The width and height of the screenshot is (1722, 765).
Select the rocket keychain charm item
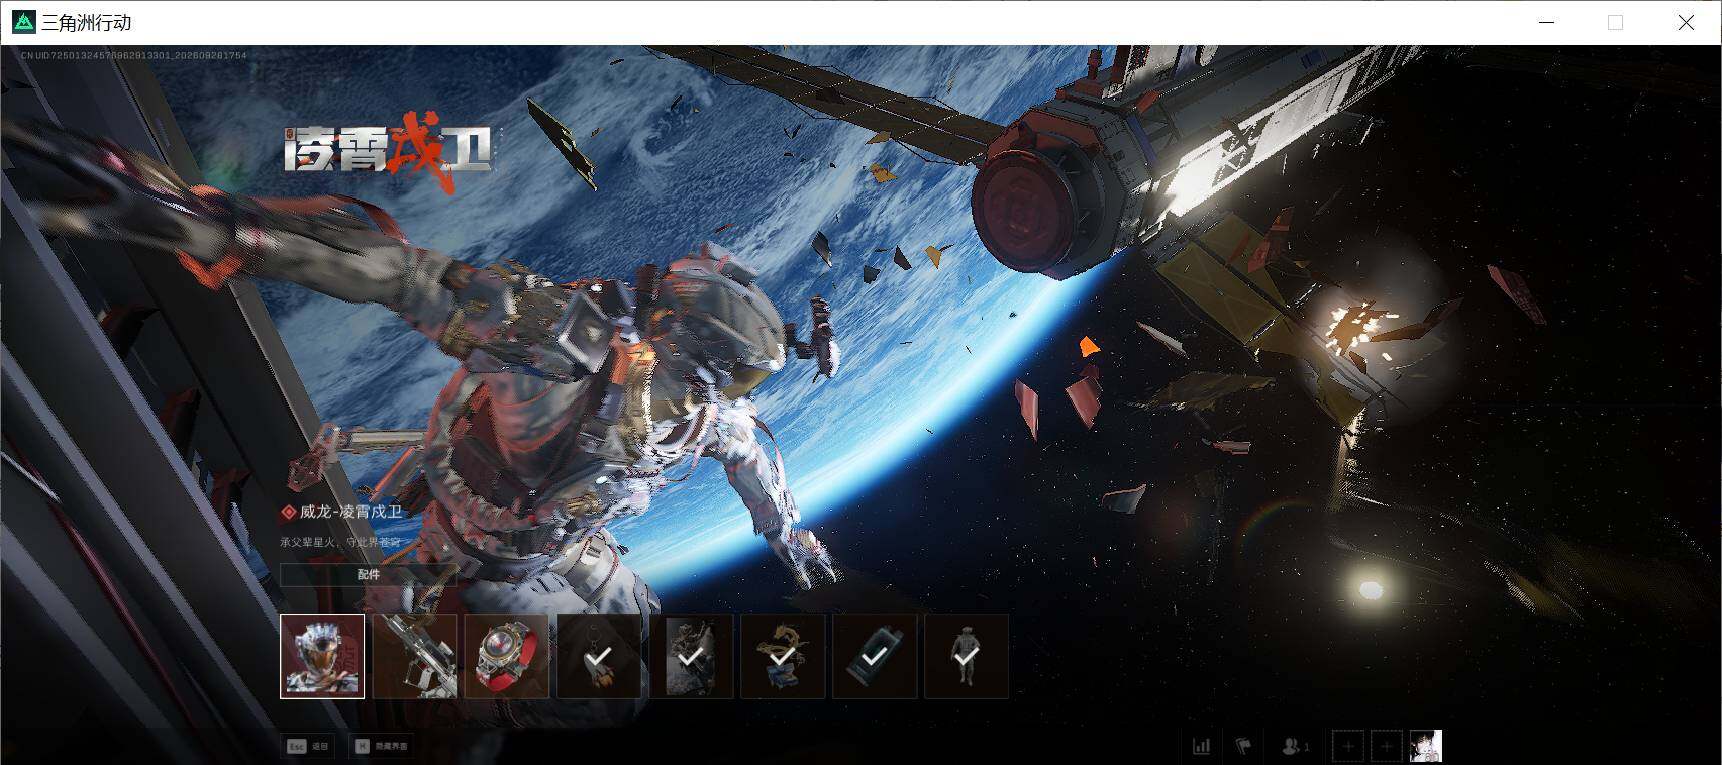click(x=598, y=656)
